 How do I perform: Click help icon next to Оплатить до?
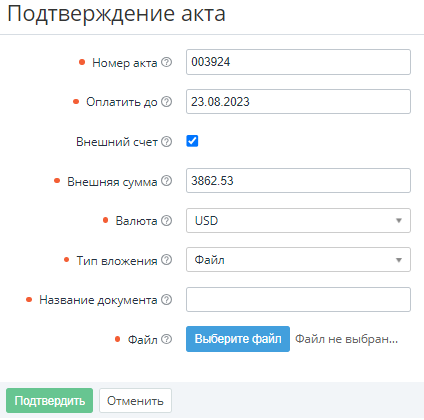(x=166, y=101)
